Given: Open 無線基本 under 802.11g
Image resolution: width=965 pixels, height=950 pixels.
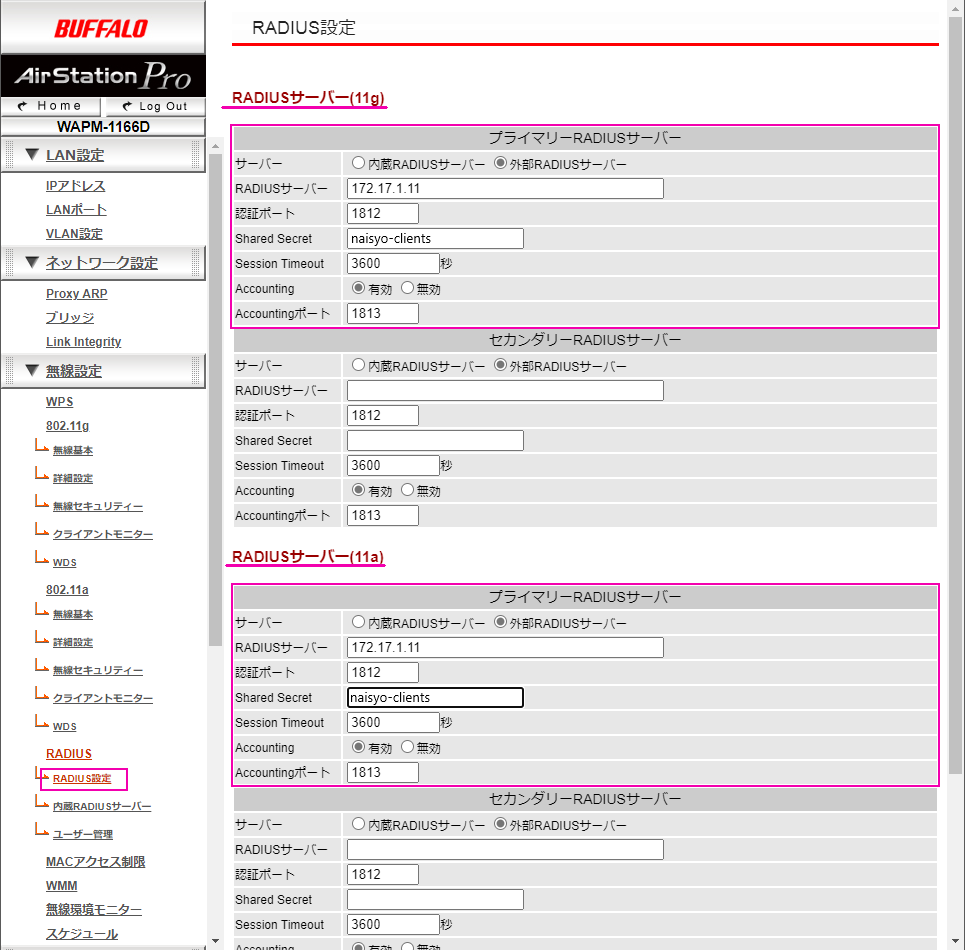Looking at the screenshot, I should (73, 450).
